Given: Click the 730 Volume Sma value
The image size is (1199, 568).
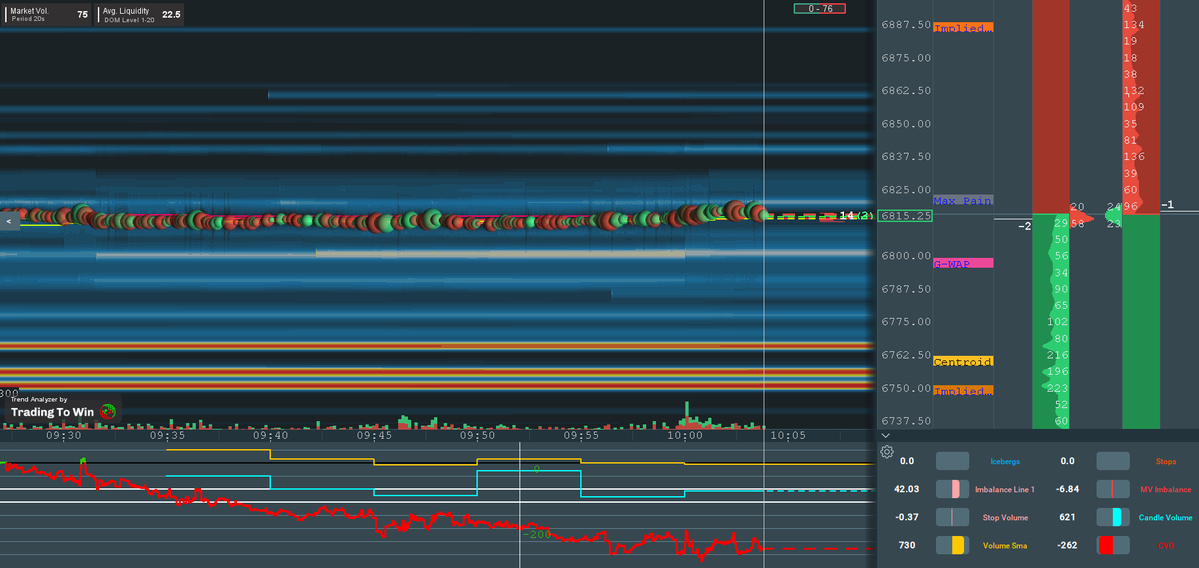Looking at the screenshot, I should [907, 546].
